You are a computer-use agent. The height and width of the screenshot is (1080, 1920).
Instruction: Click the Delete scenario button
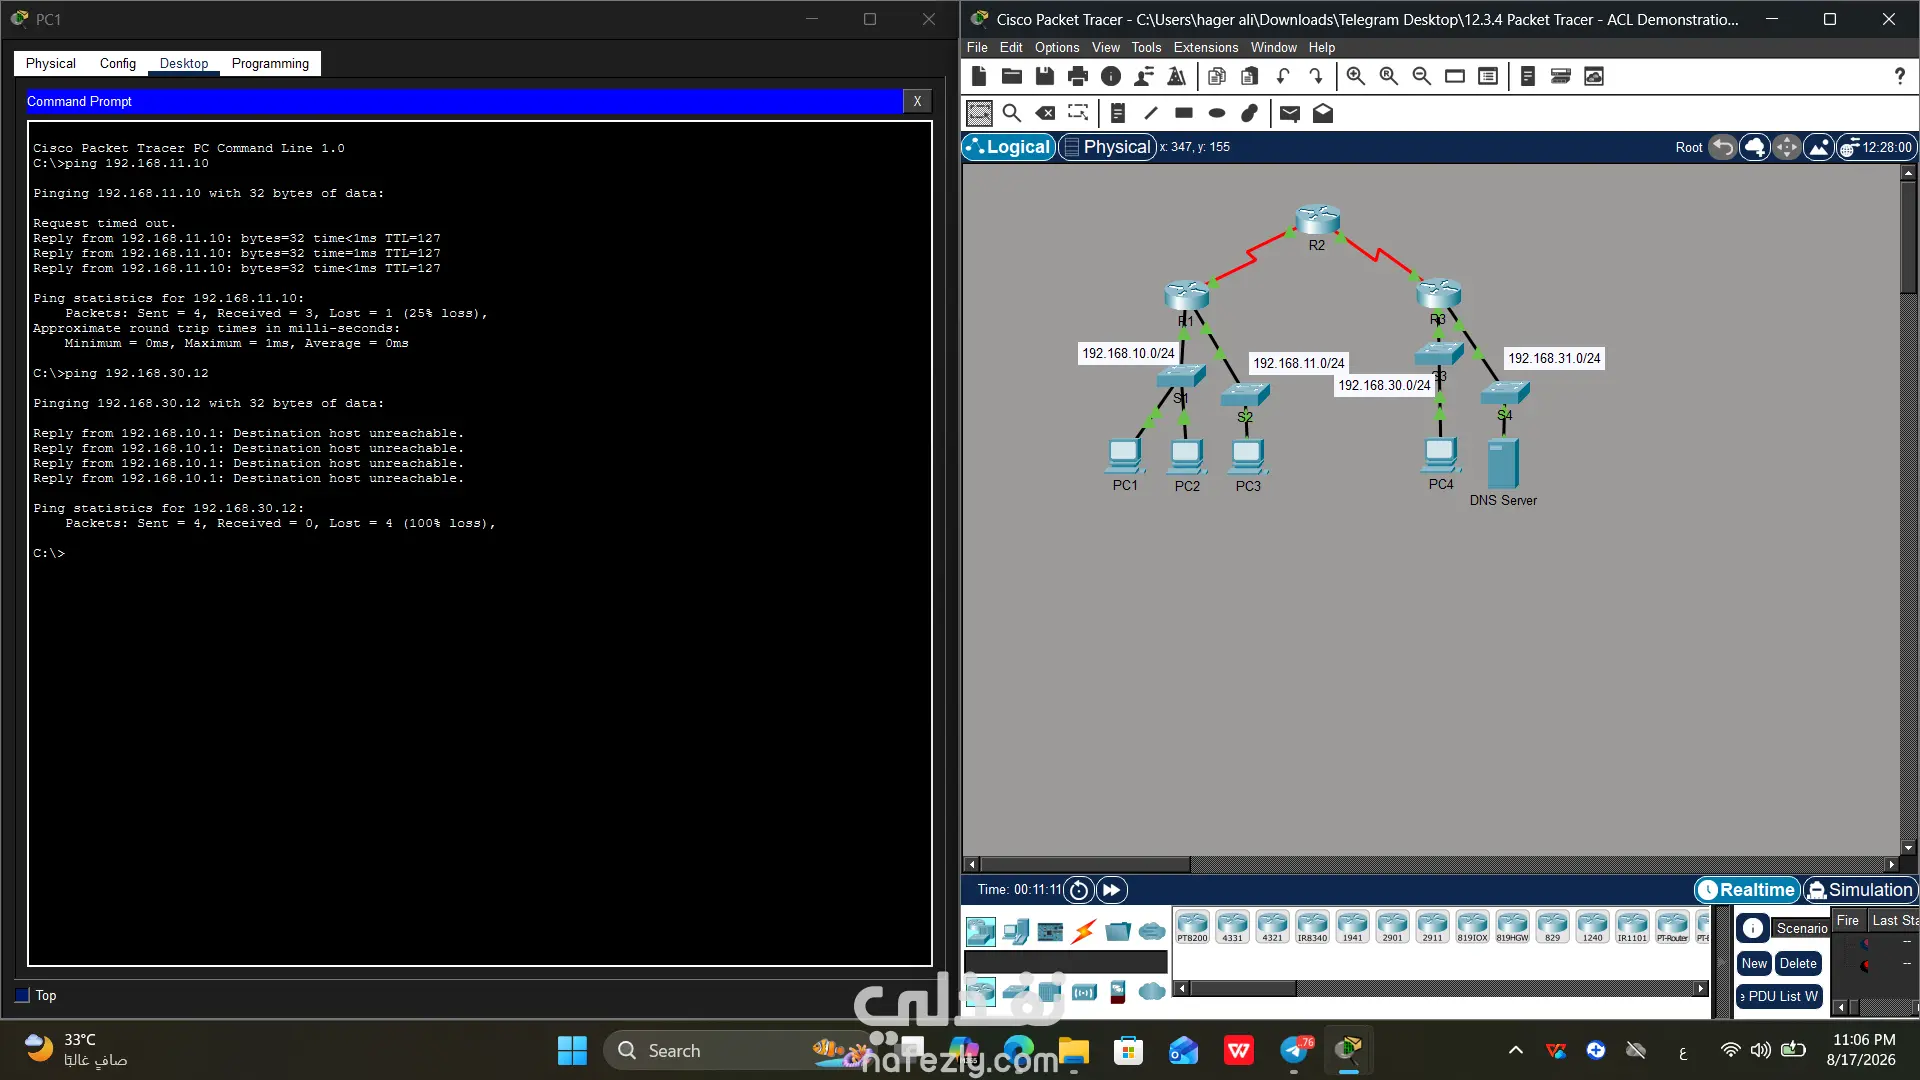[x=1798, y=964]
